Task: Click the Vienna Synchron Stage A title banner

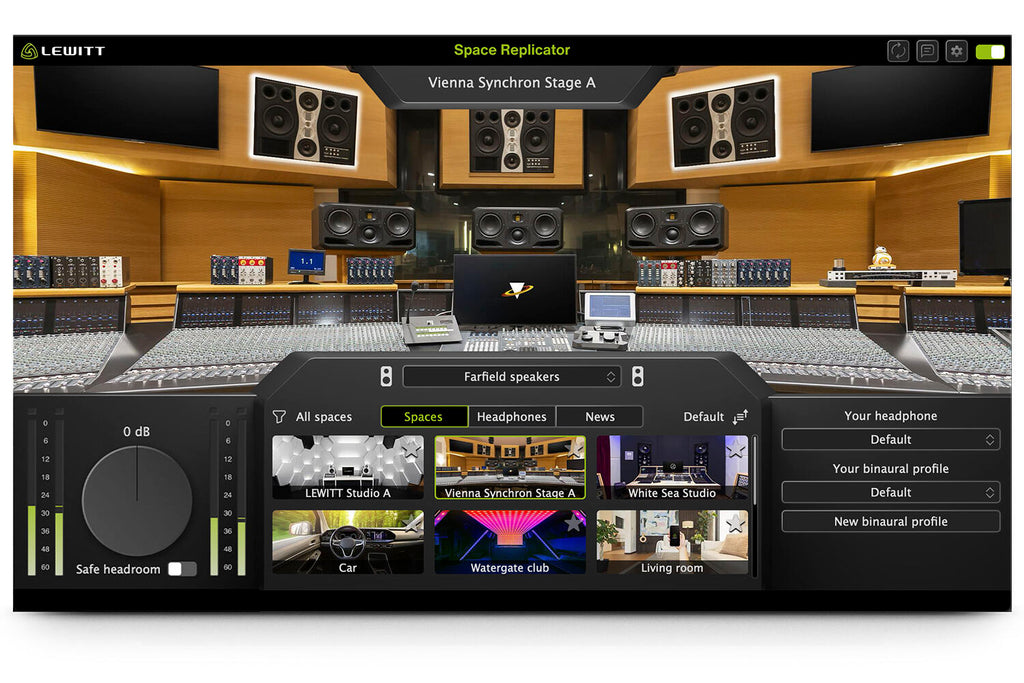Action: 511,83
